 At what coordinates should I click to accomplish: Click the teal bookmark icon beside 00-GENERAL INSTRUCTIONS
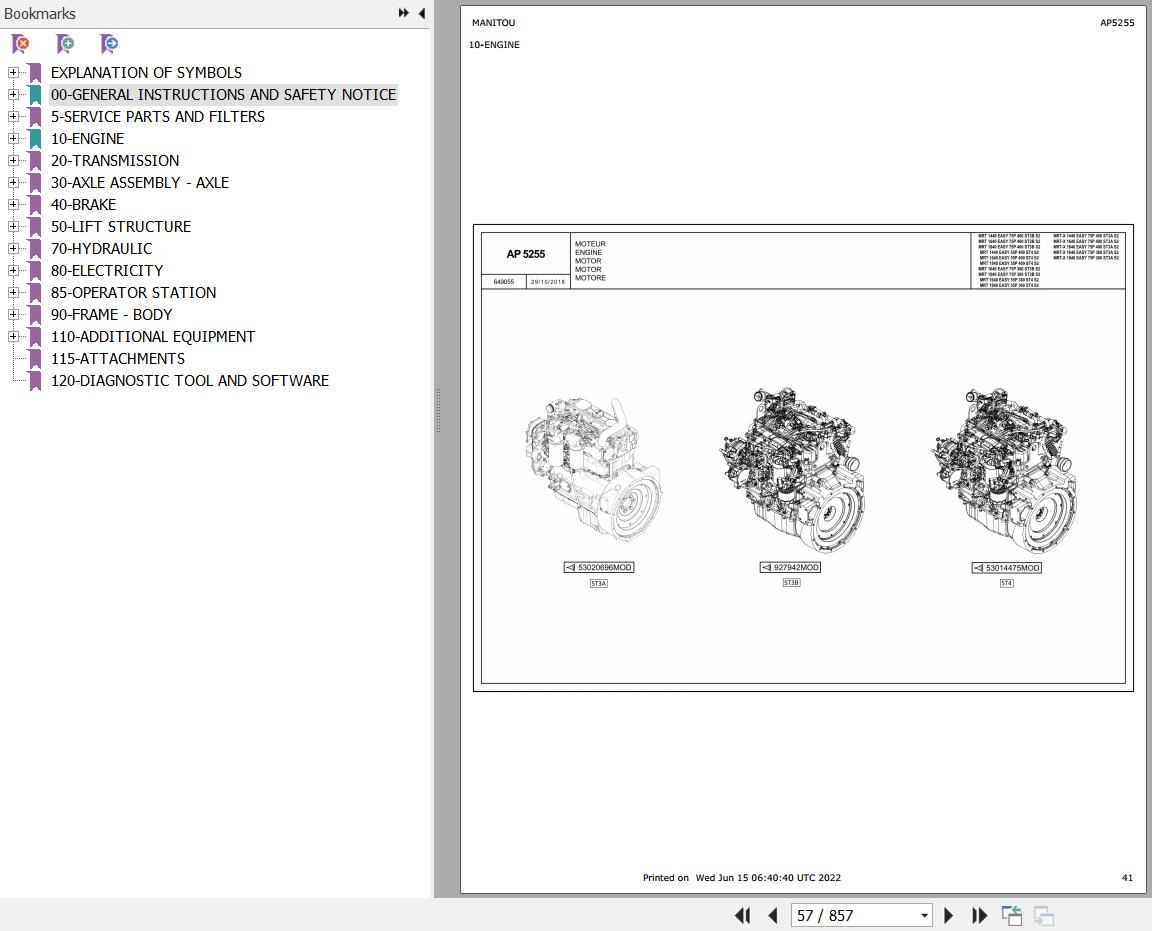click(35, 95)
